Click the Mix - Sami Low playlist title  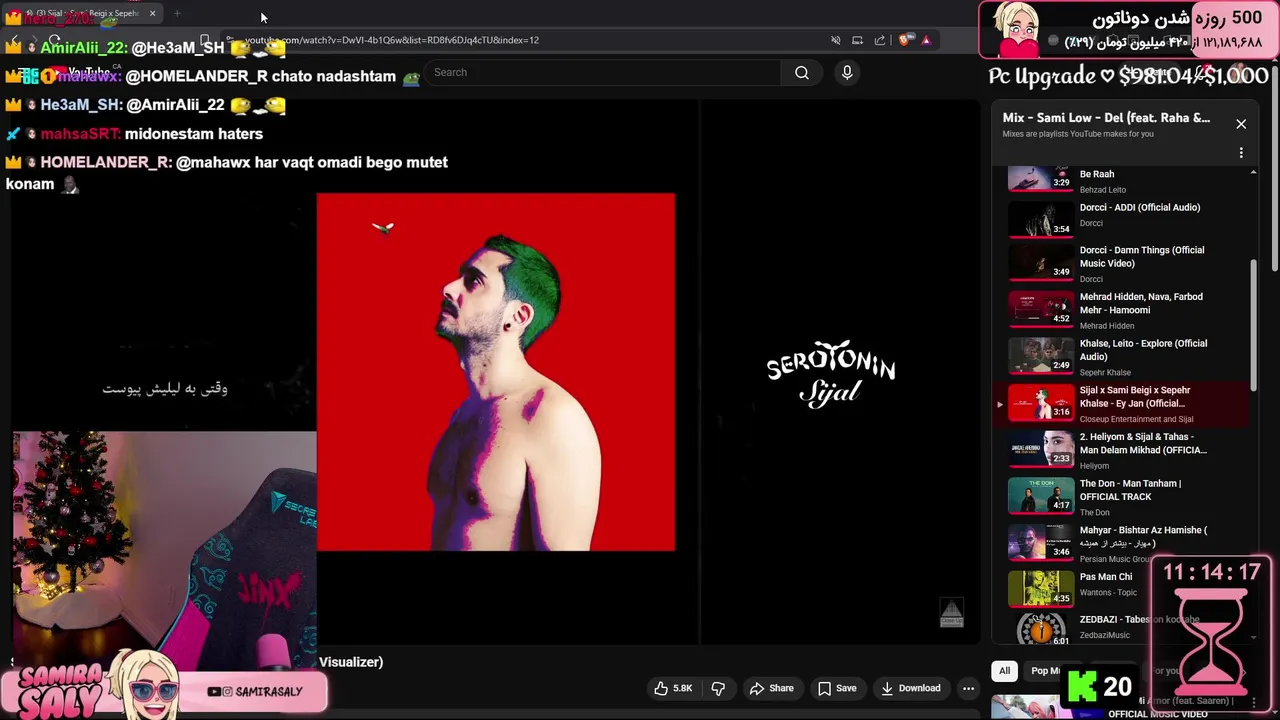click(x=1106, y=118)
